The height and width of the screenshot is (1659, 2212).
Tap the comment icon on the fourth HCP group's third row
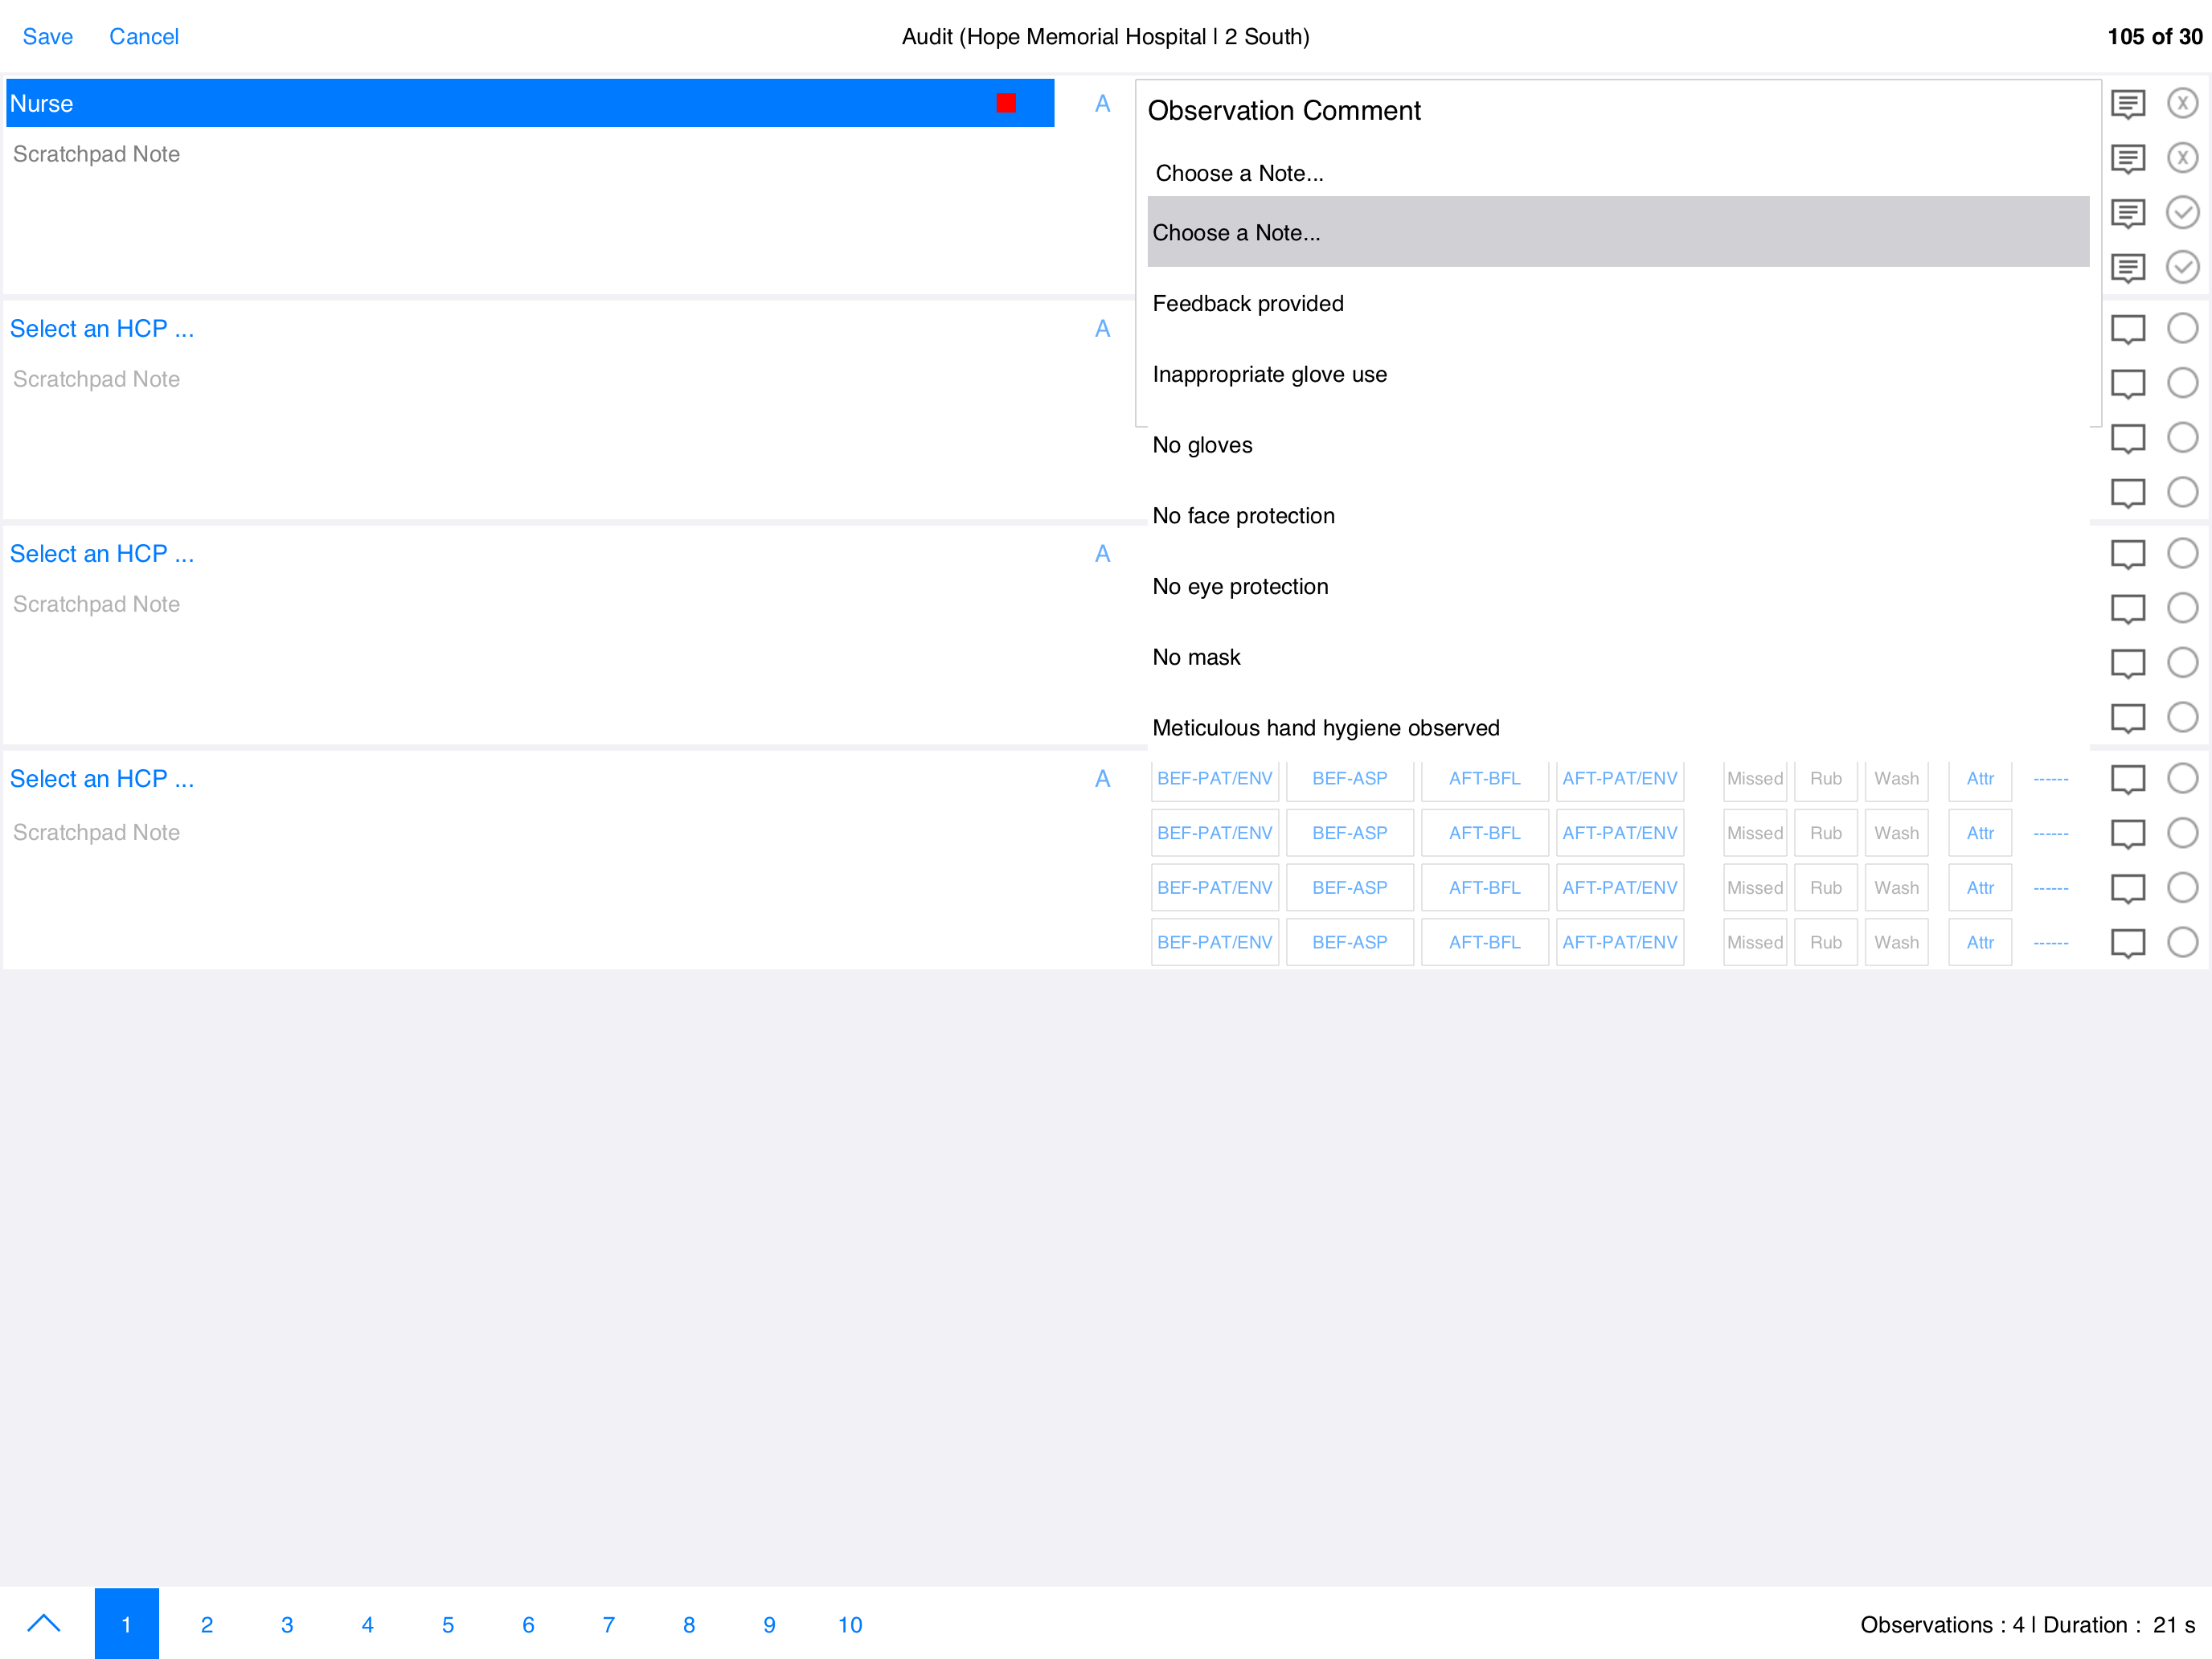pyautogui.click(x=2127, y=888)
